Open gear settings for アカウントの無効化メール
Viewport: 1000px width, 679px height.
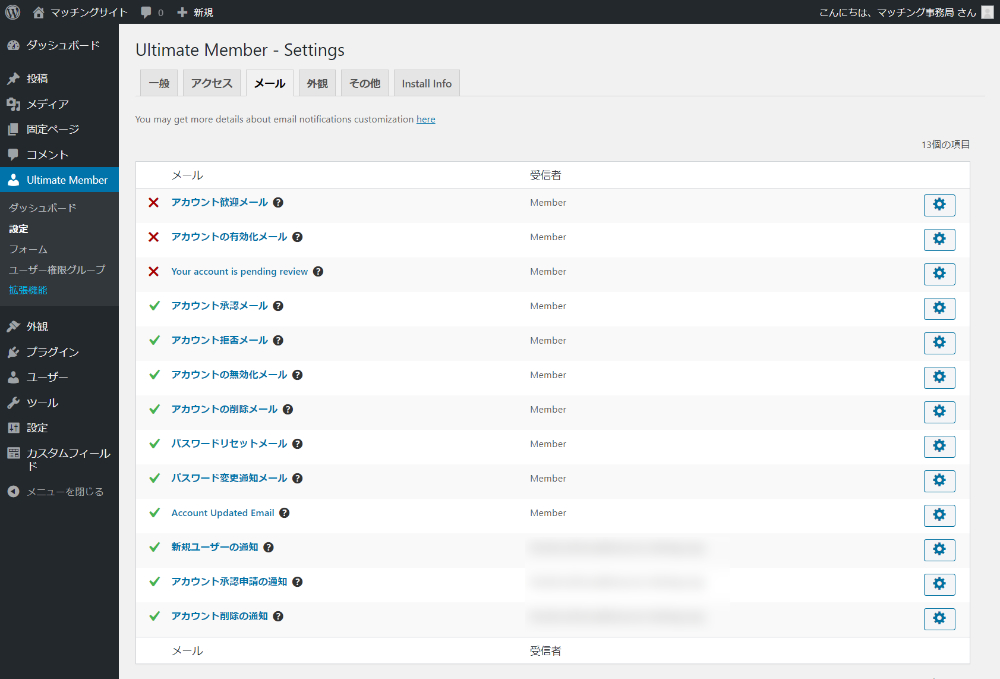(939, 377)
